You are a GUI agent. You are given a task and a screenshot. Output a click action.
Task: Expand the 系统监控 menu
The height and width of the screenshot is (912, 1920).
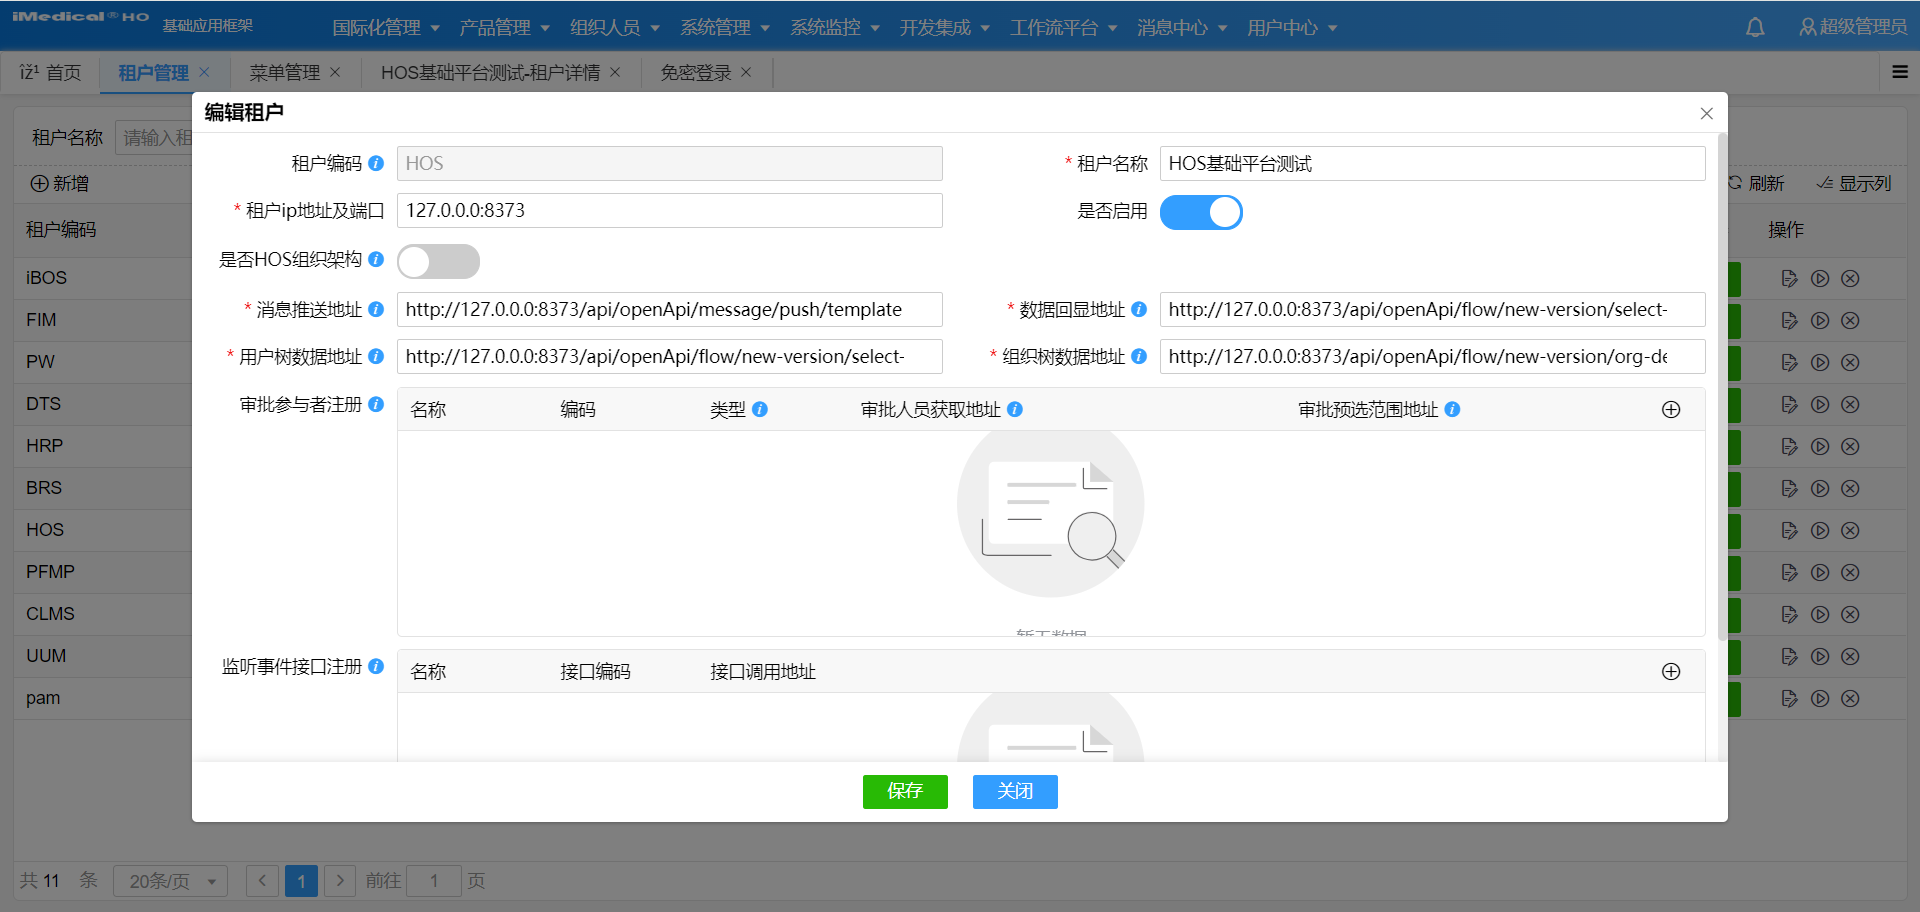(835, 27)
